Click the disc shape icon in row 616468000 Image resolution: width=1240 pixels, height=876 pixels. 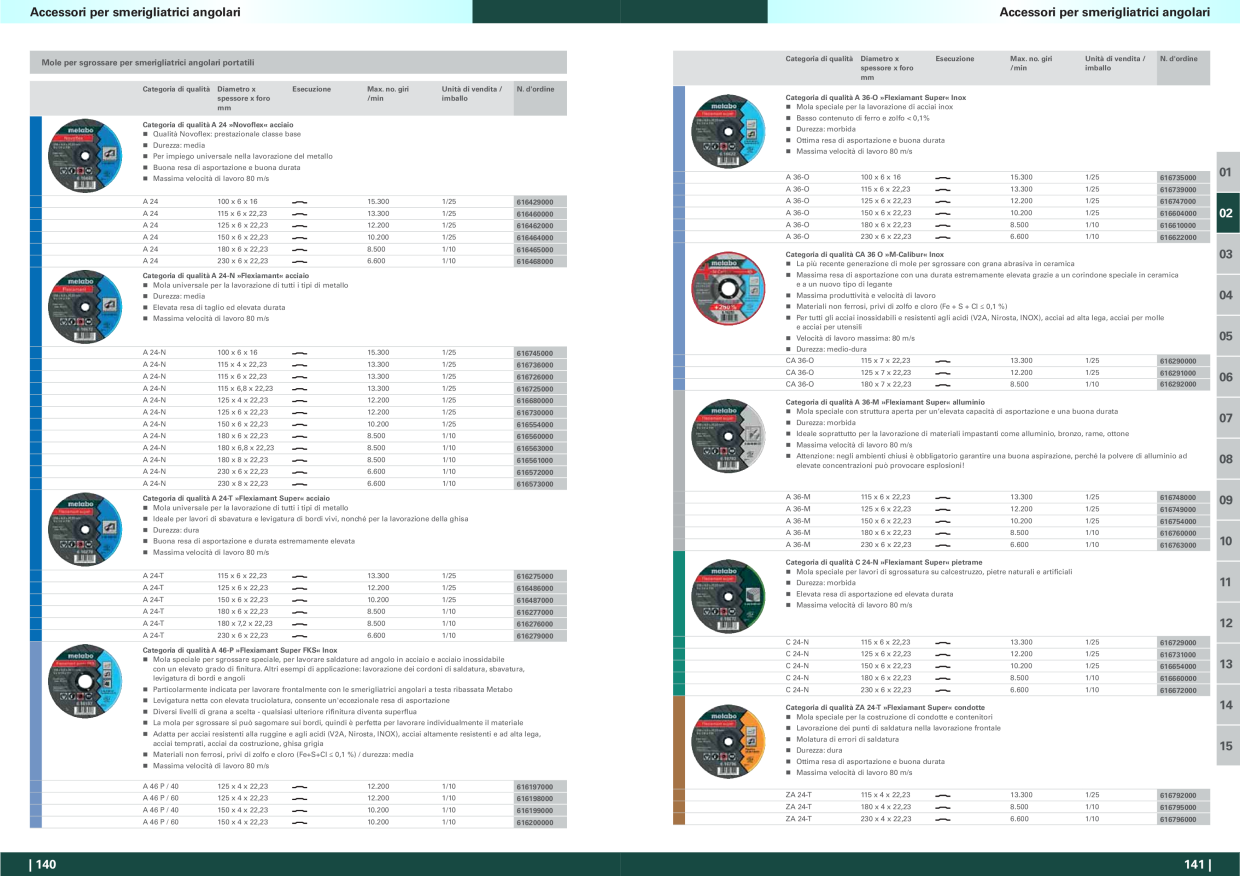click(298, 261)
